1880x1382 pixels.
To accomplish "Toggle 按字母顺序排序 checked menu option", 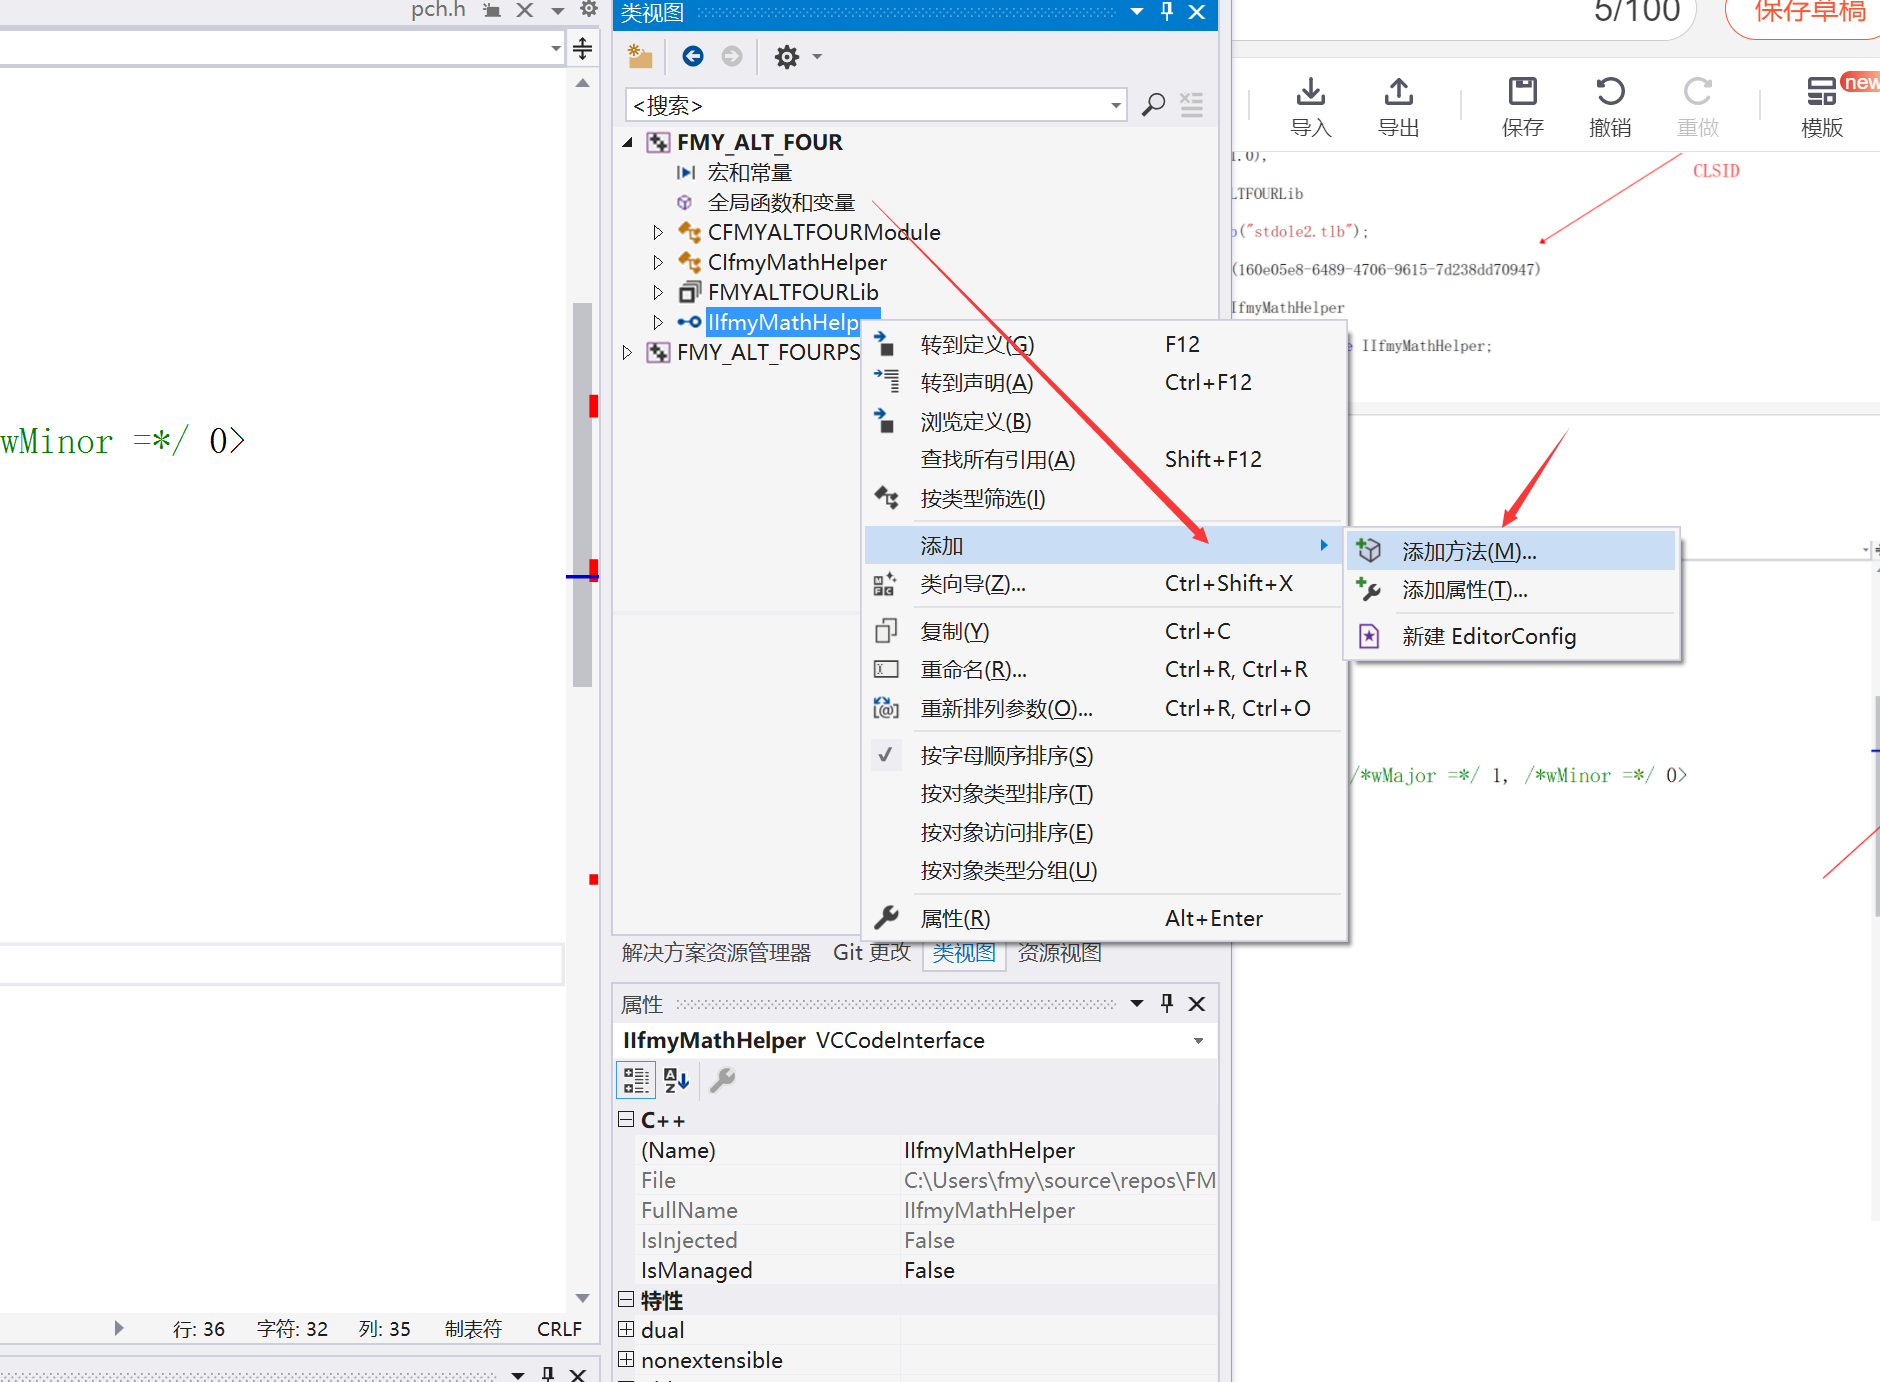I will point(1102,756).
